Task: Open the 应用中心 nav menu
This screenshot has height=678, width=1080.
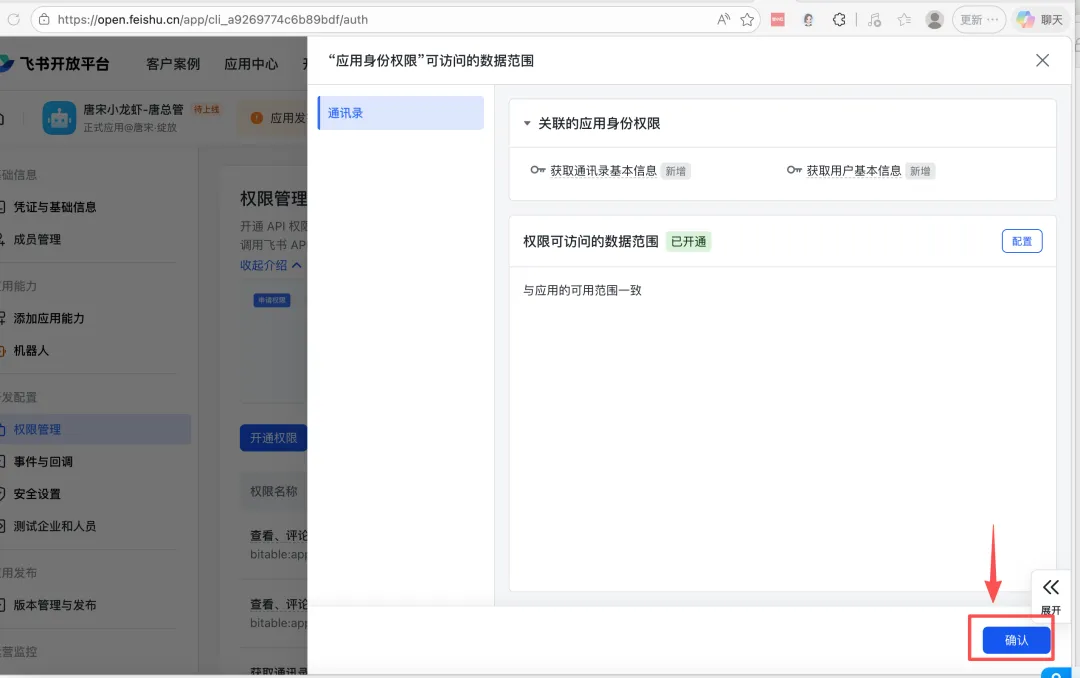Action: (x=251, y=63)
